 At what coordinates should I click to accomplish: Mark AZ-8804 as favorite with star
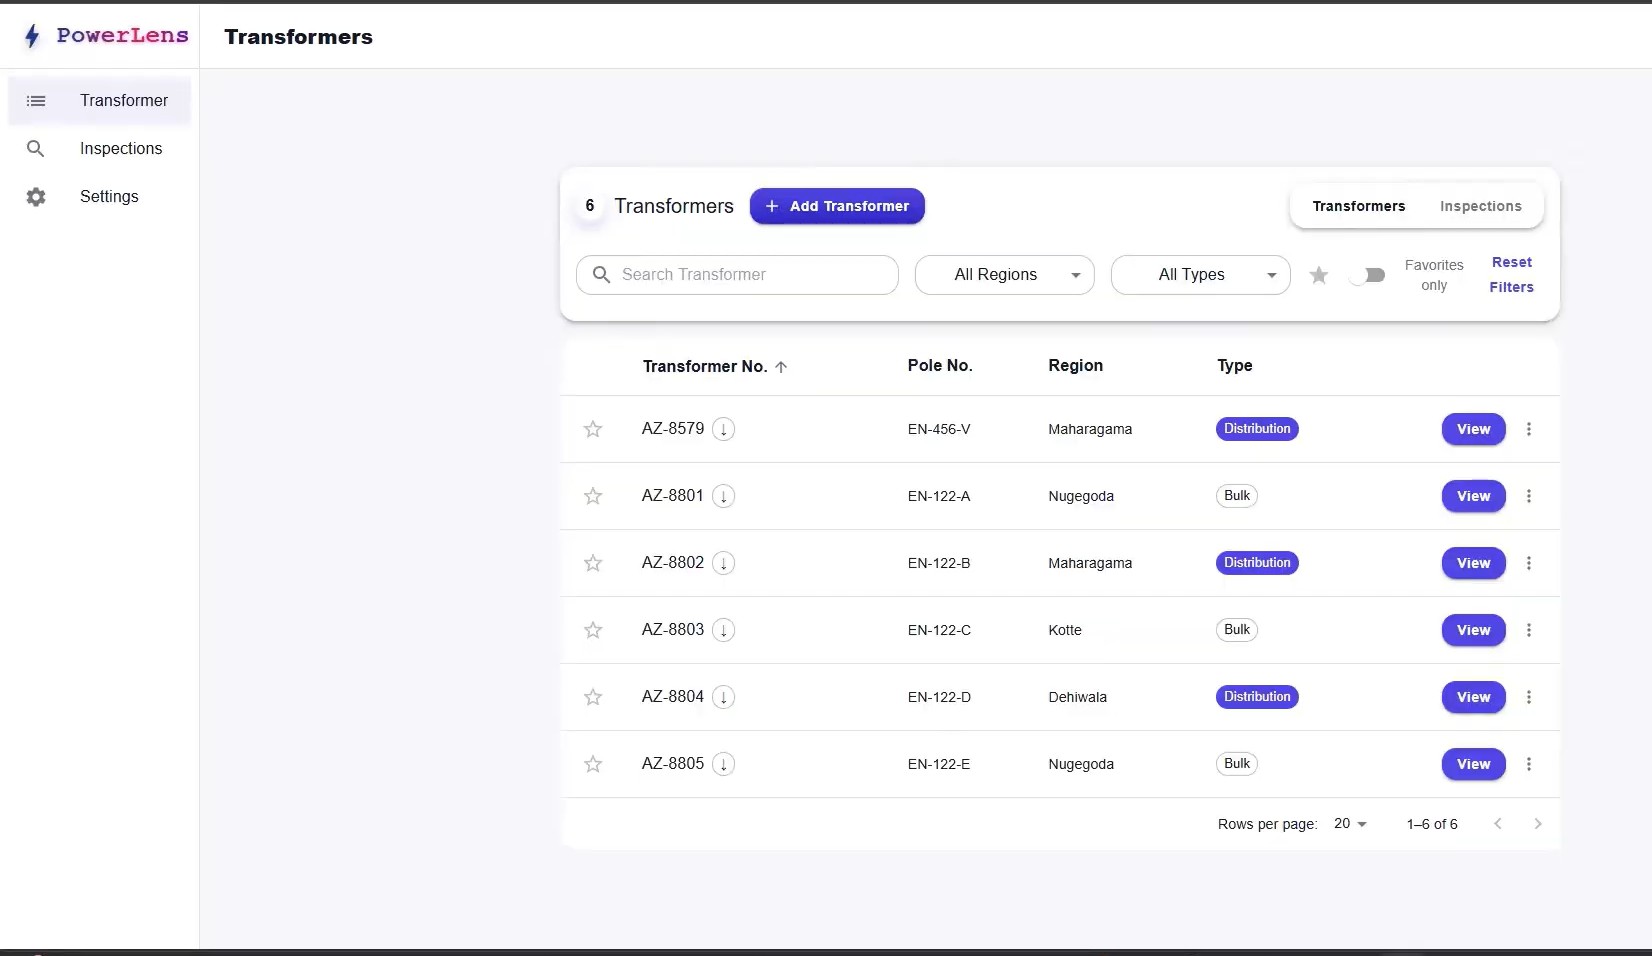coord(593,697)
